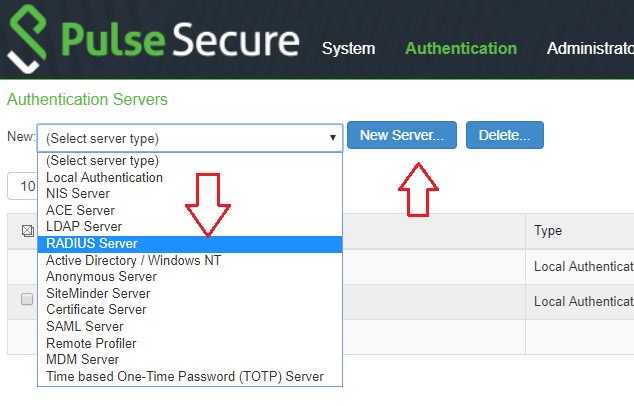Open the Authentication menu

pyautogui.click(x=461, y=48)
